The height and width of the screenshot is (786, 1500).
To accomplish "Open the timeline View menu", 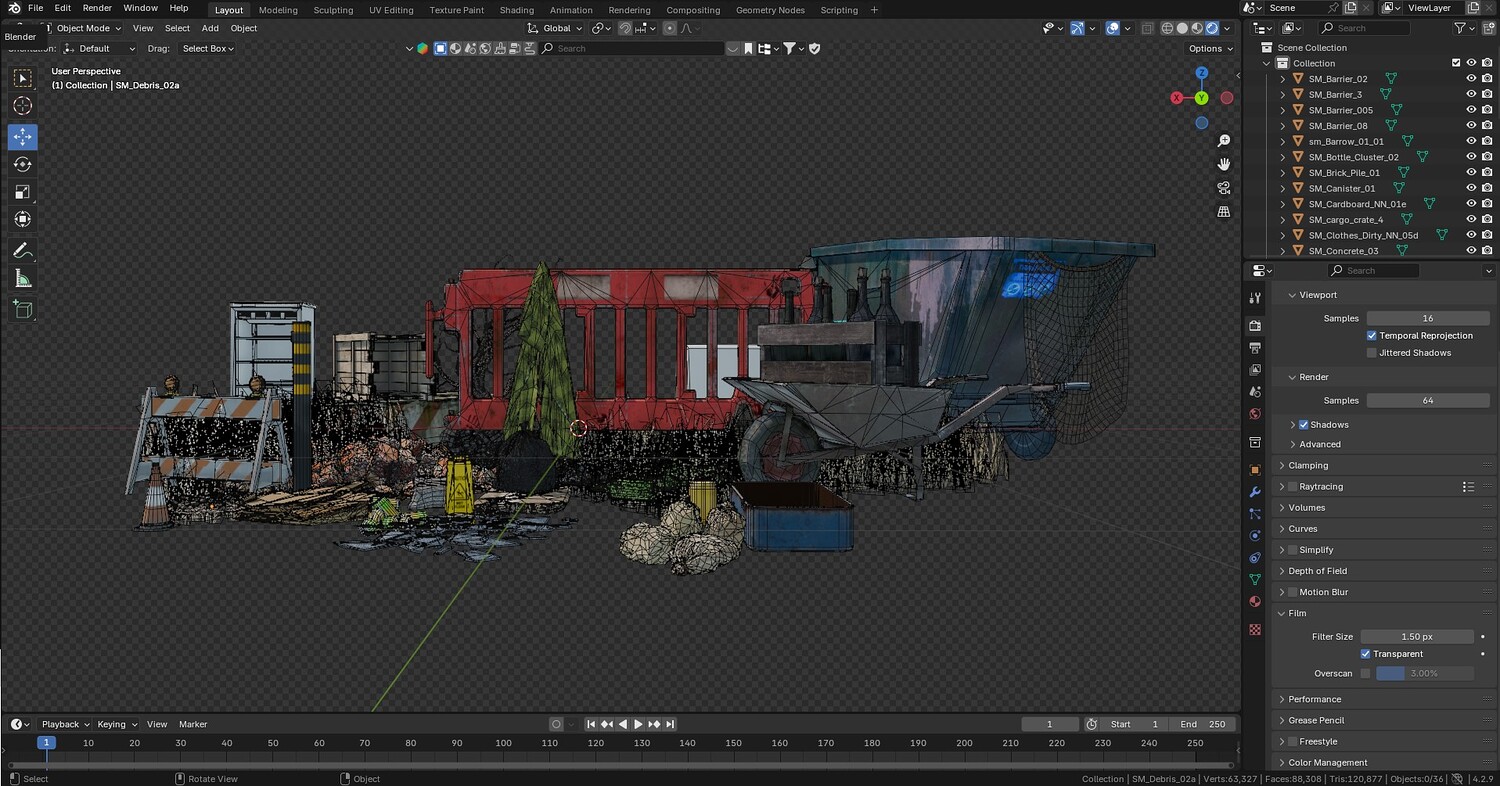I will [x=157, y=724].
